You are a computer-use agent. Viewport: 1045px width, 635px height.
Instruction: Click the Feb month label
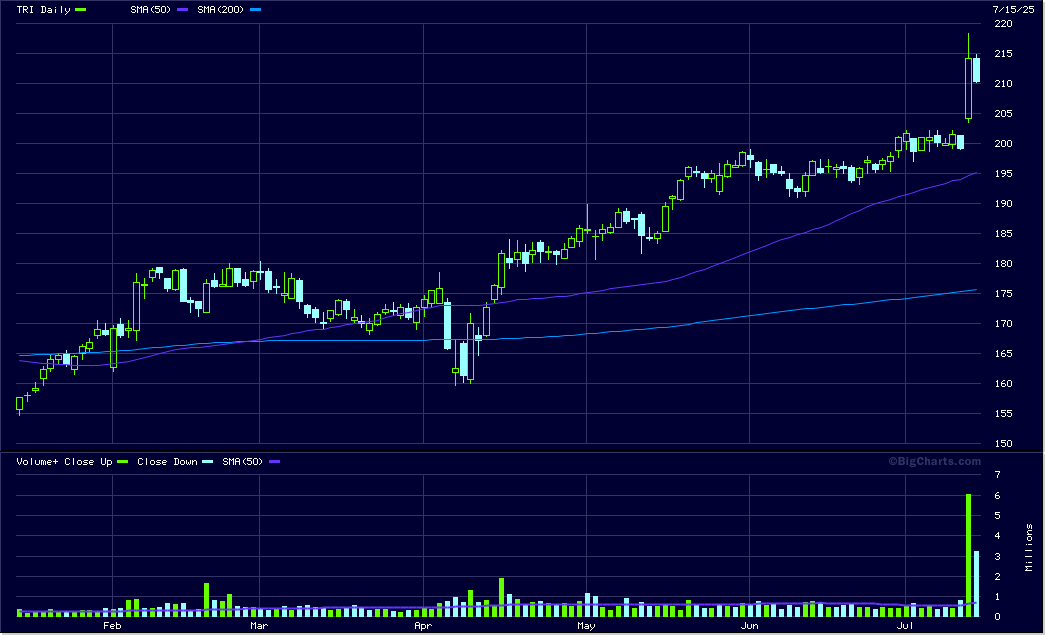pyautogui.click(x=112, y=626)
